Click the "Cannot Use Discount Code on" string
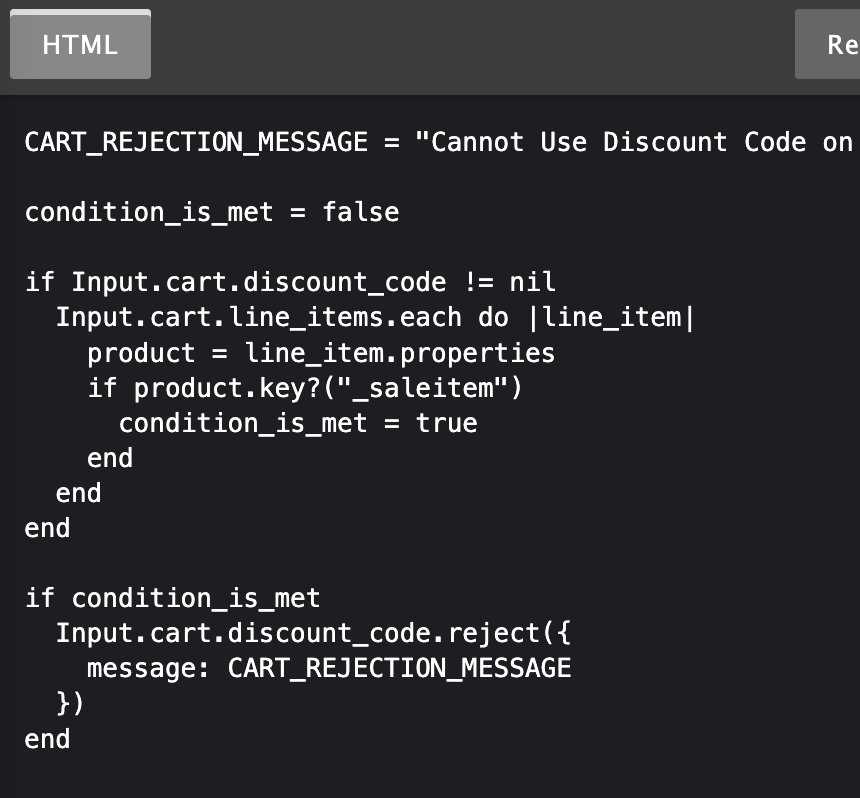The image size is (860, 798). click(640, 142)
